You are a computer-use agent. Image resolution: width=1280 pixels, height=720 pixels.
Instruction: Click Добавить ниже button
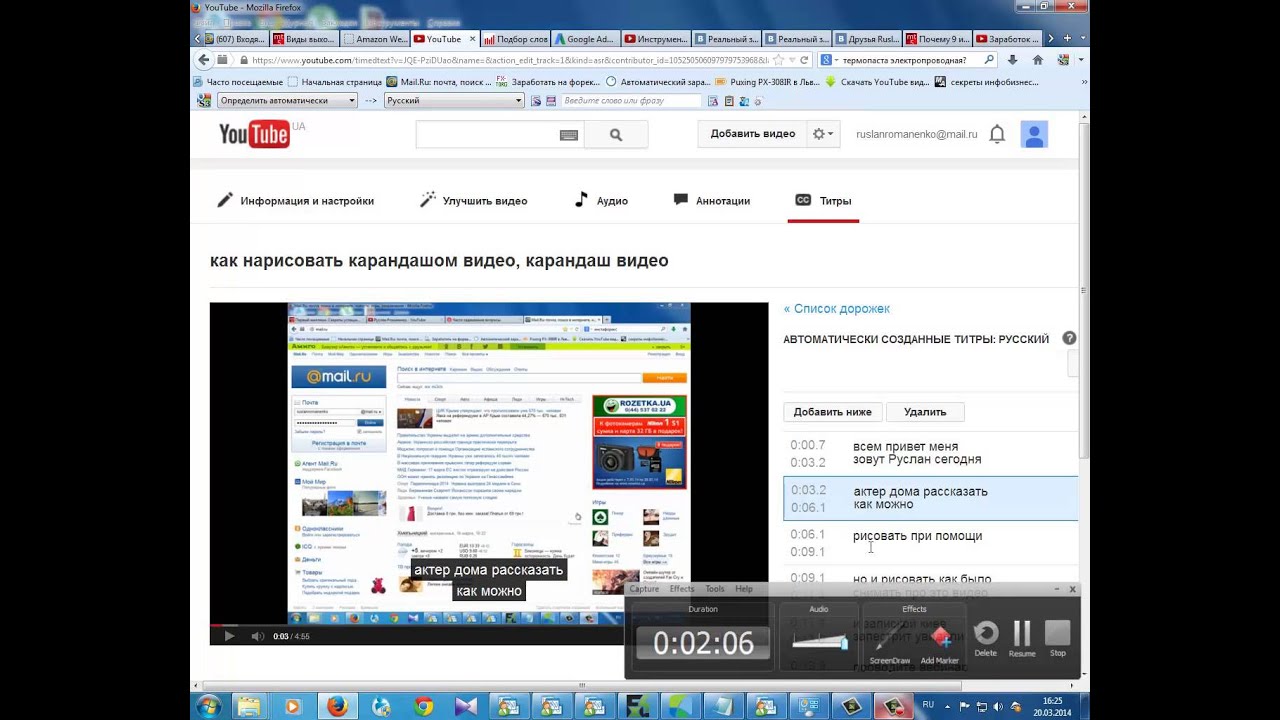pos(832,412)
